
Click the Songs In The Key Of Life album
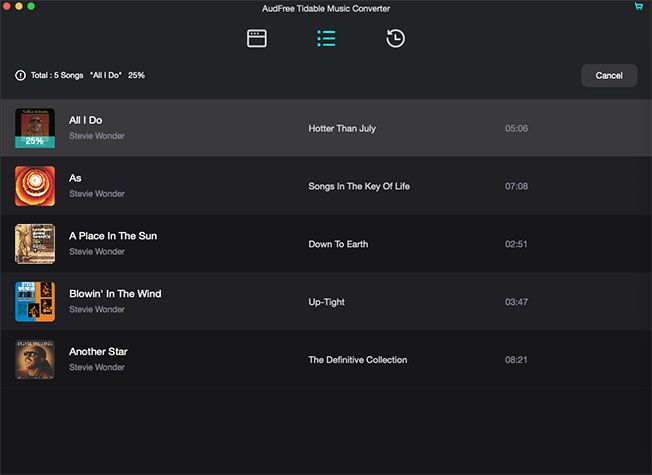[x=359, y=186]
